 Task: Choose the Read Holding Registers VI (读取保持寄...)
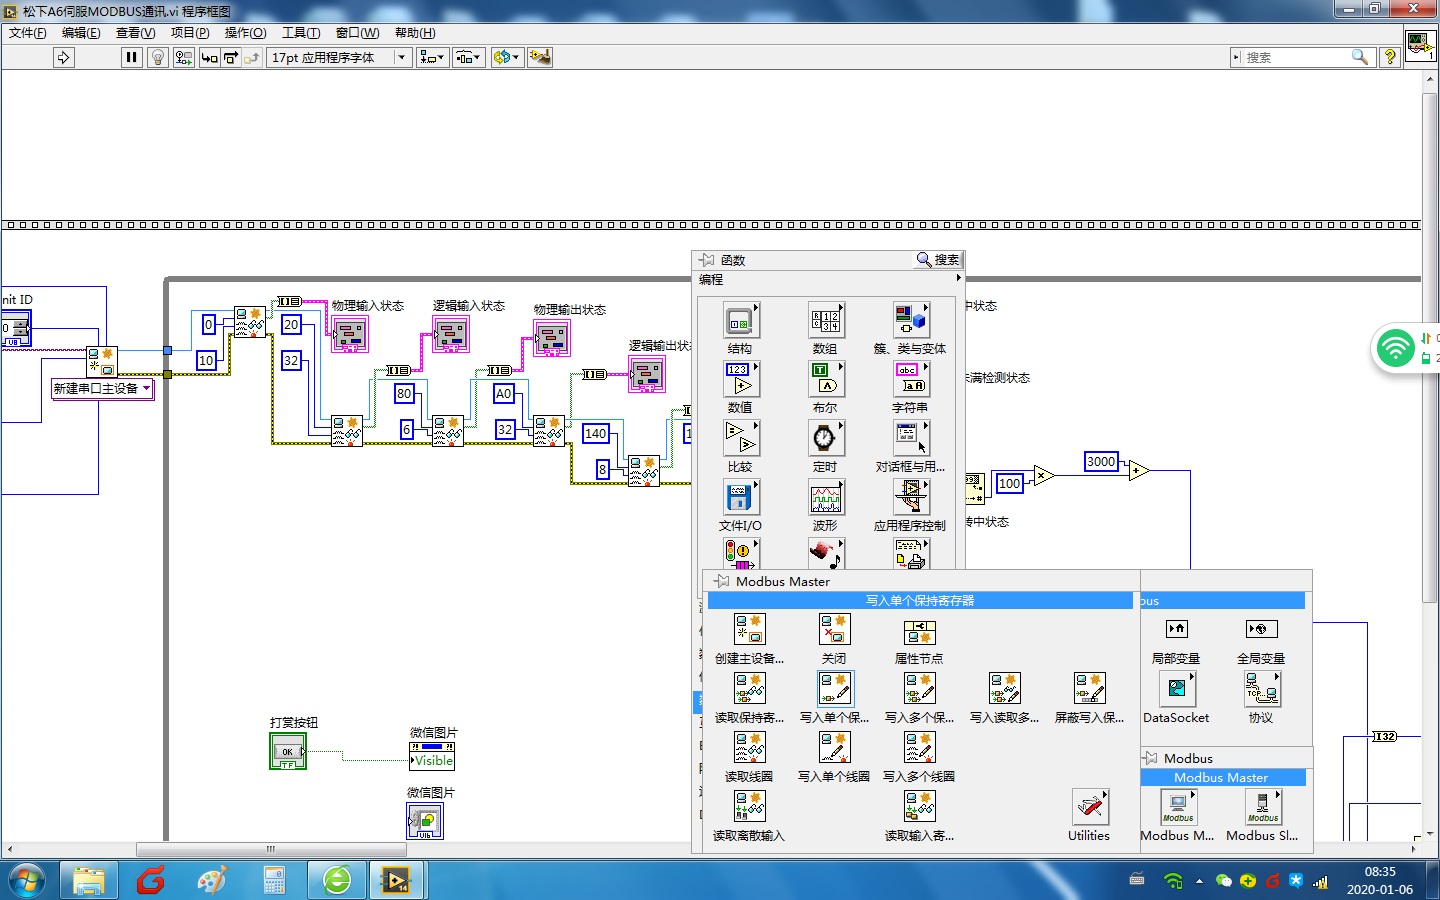749,689
